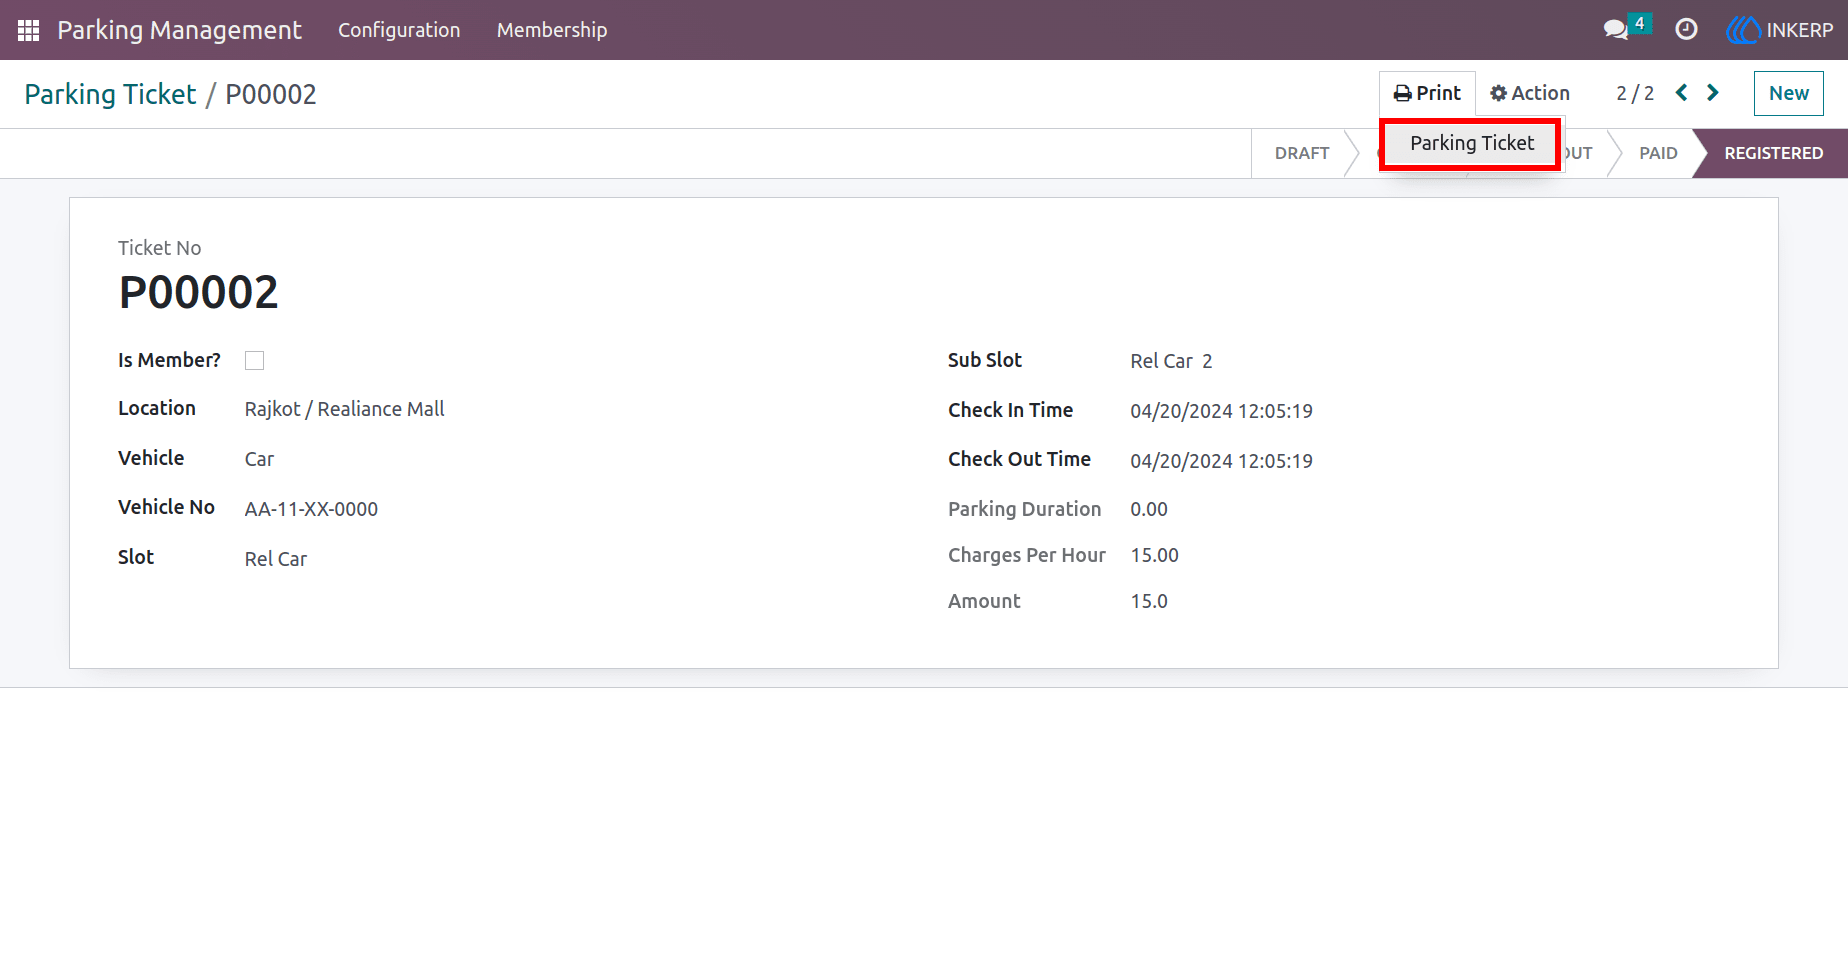Image resolution: width=1848 pixels, height=966 pixels.
Task: Open the Action dropdown
Action: click(1530, 93)
